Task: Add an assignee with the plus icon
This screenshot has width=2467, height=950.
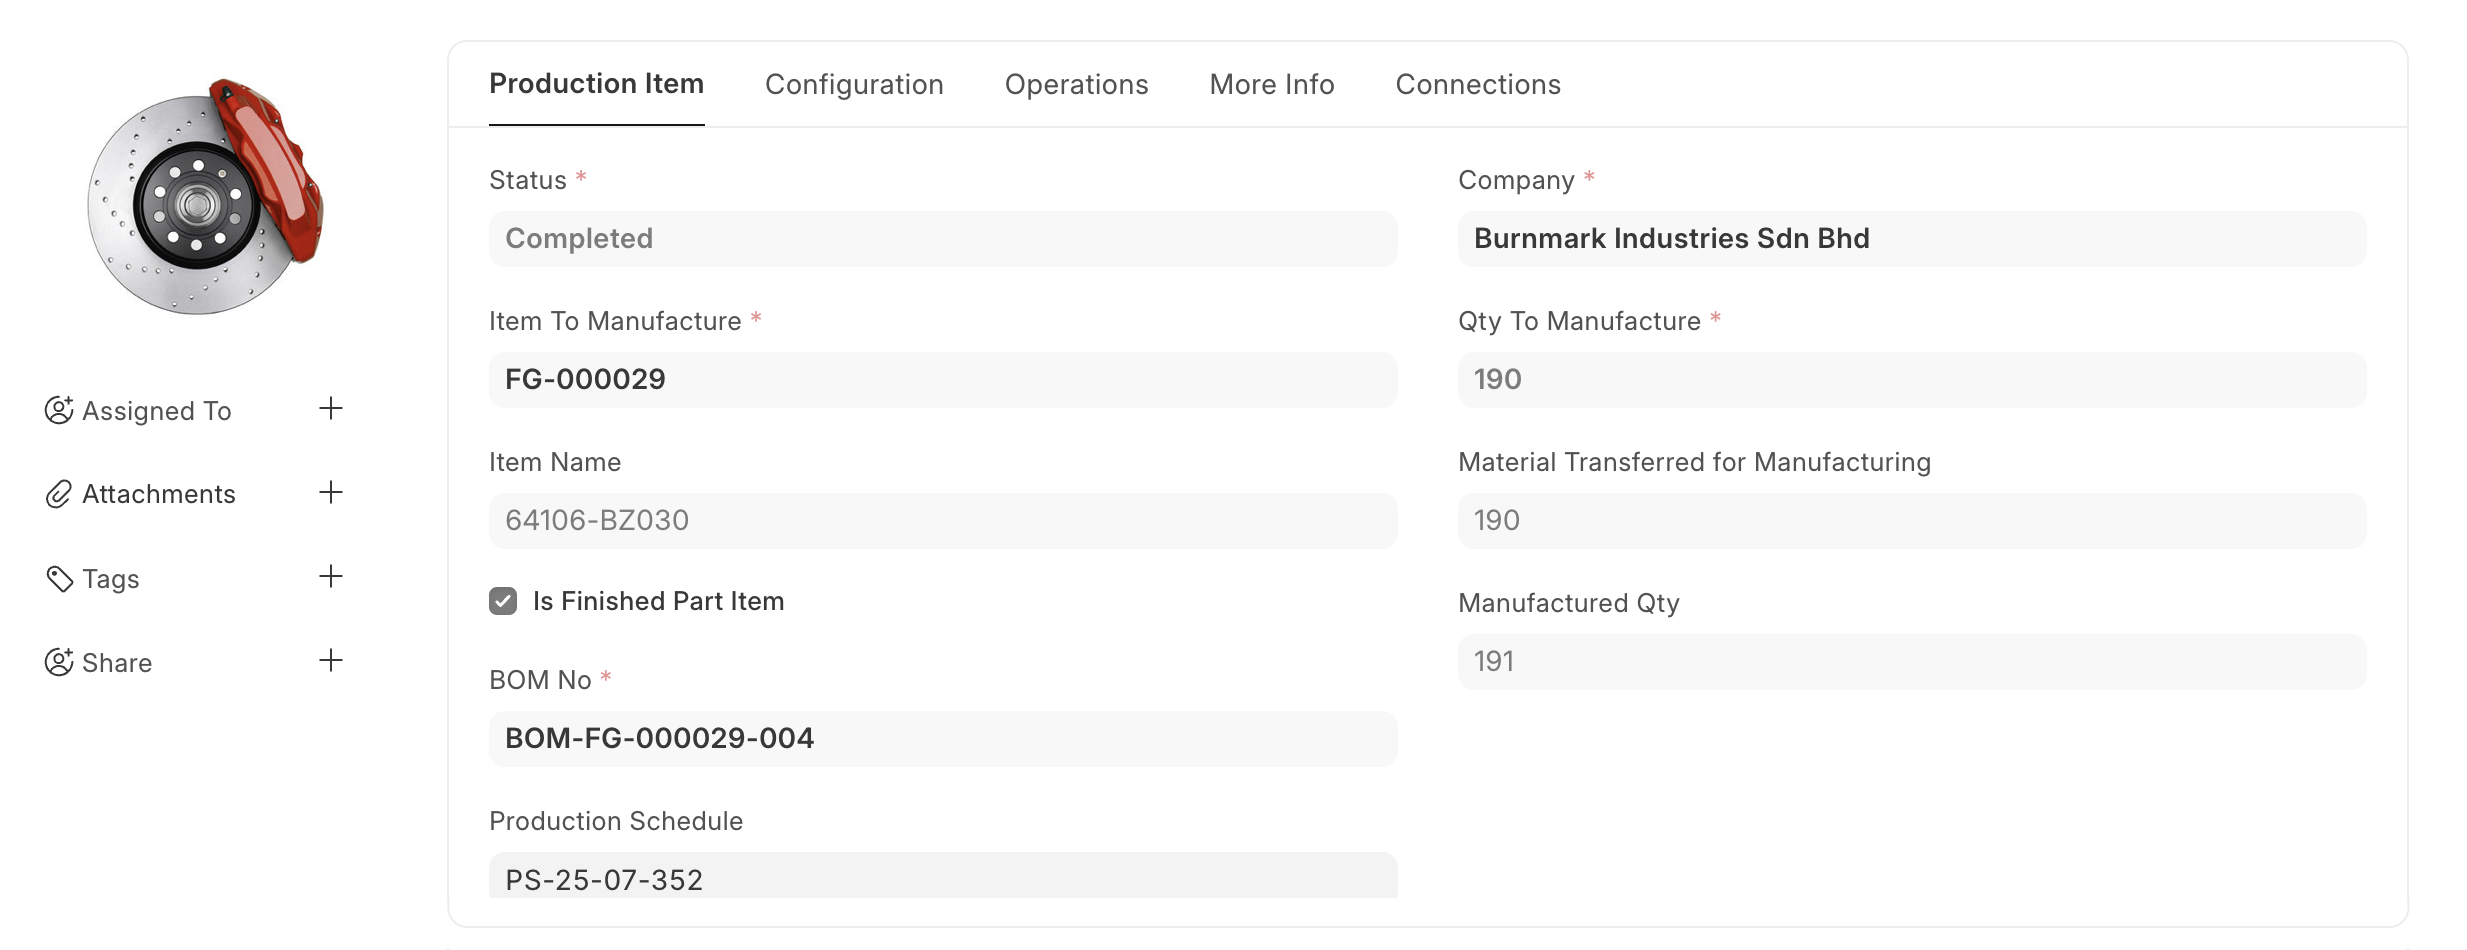Action: (x=331, y=409)
